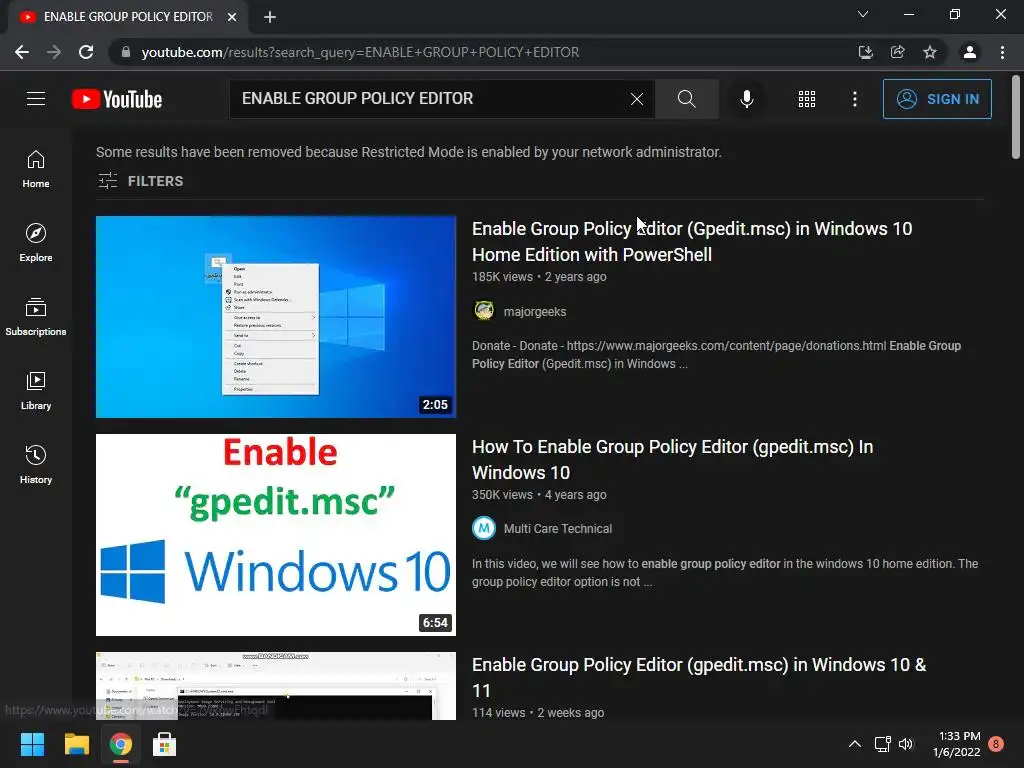Click the Multi Care Technical avatar
Screen dimensions: 1024x768
click(484, 528)
